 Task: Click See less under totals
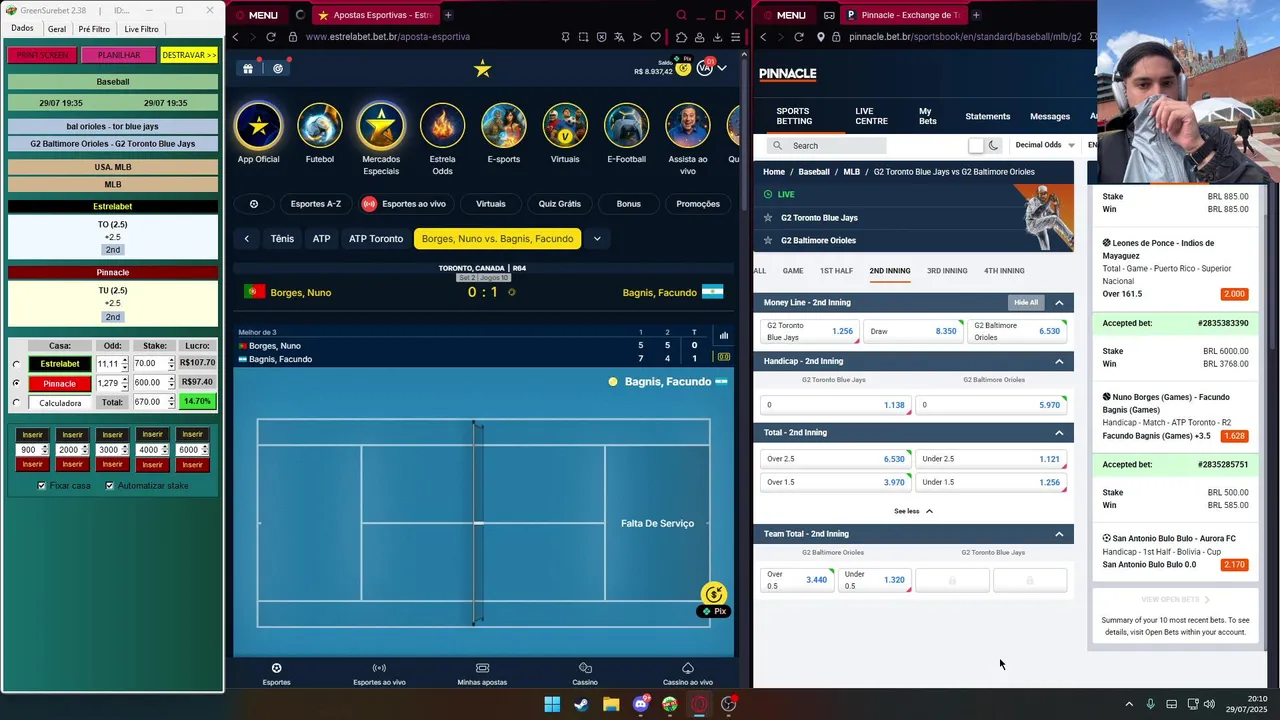tap(913, 511)
